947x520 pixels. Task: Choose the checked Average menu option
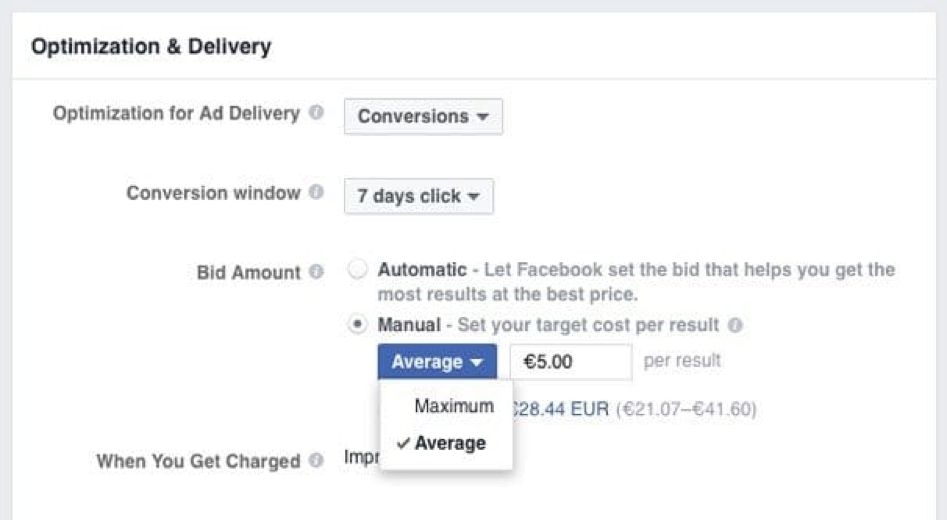point(449,443)
